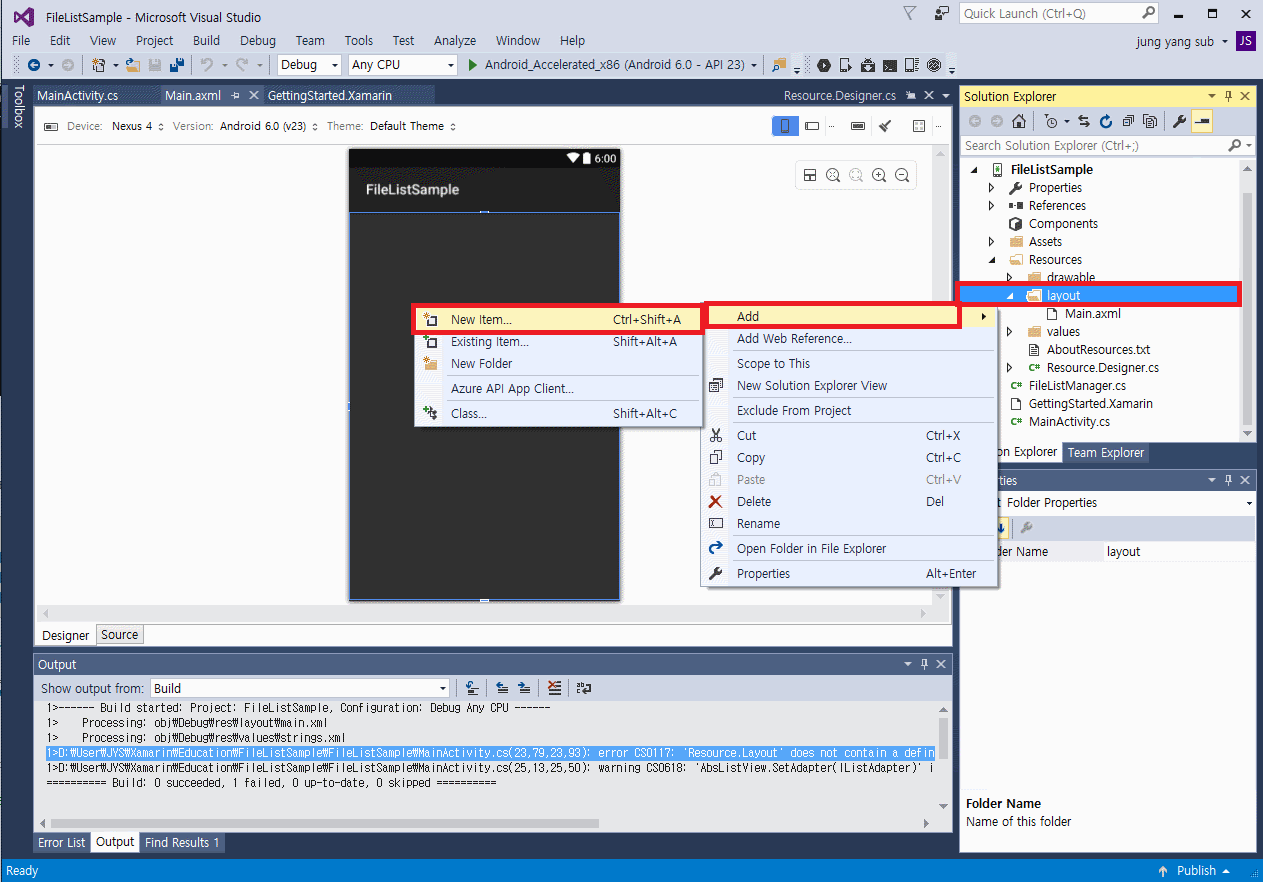Change the Nexus 4 device selector

pyautogui.click(x=137, y=126)
